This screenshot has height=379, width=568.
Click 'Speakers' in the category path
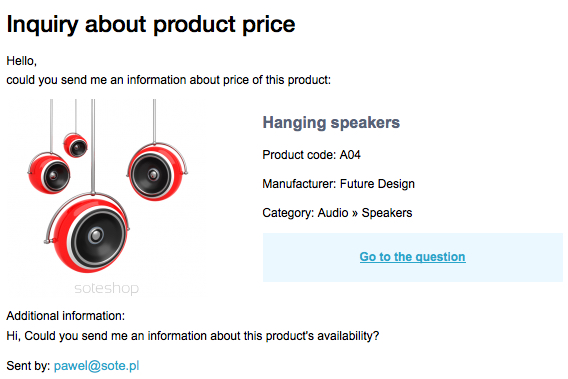[x=387, y=213]
